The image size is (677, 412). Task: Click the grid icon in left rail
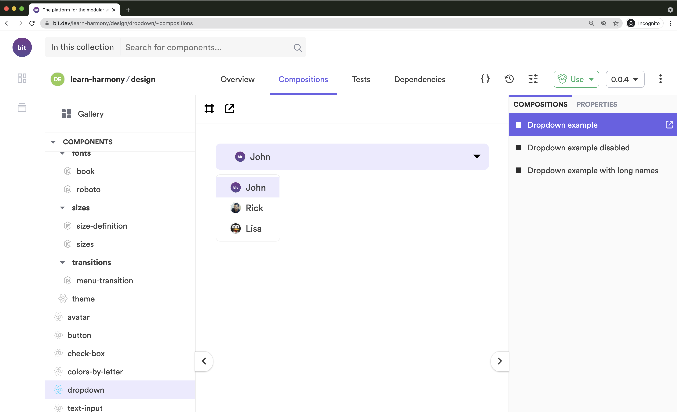[x=22, y=79]
